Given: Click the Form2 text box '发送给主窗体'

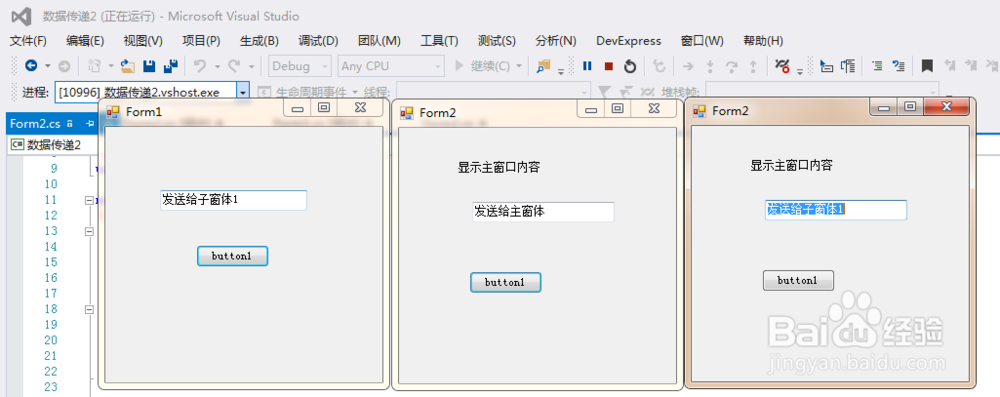Looking at the screenshot, I should click(x=543, y=212).
